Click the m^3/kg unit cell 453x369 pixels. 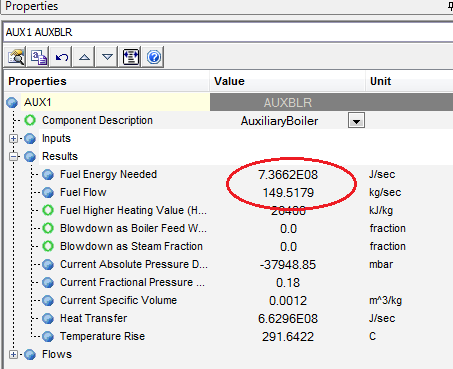point(385,300)
